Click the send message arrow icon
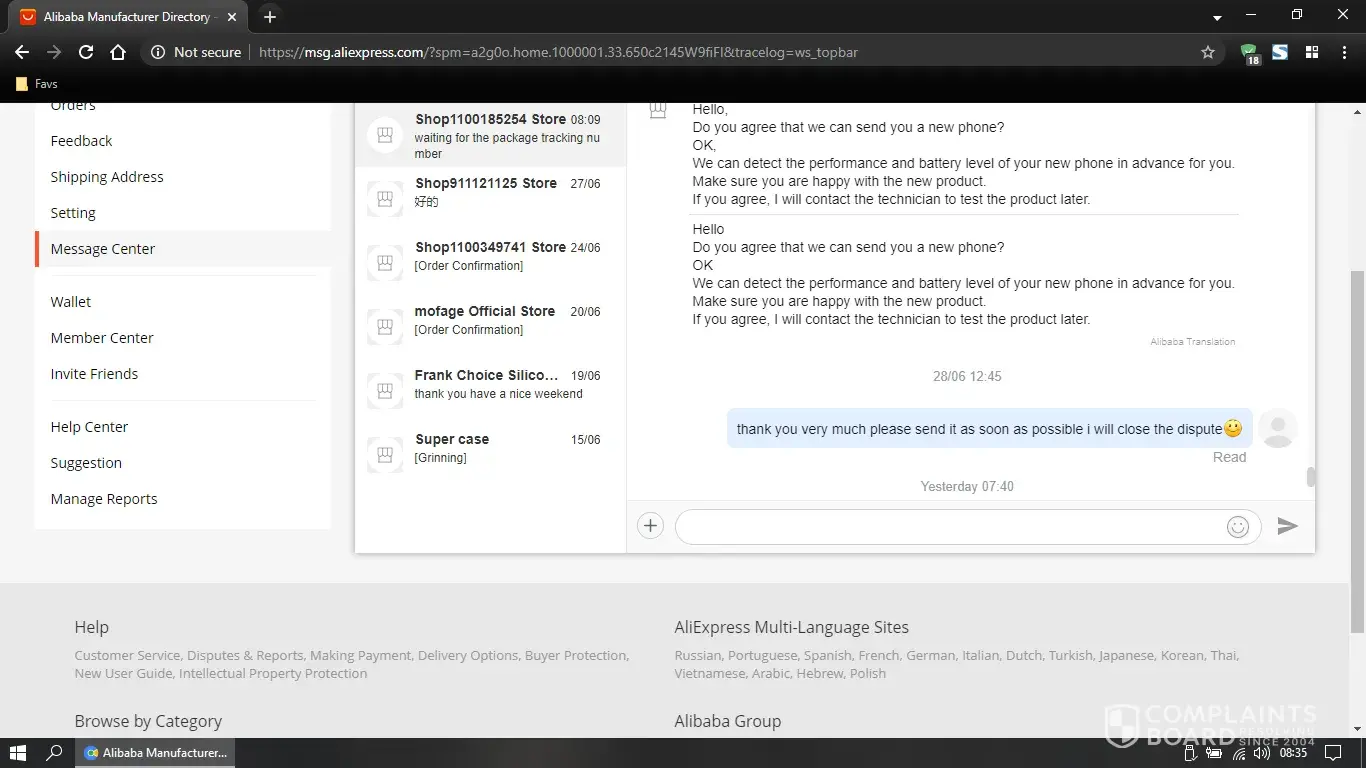This screenshot has width=1366, height=768. pos(1287,526)
